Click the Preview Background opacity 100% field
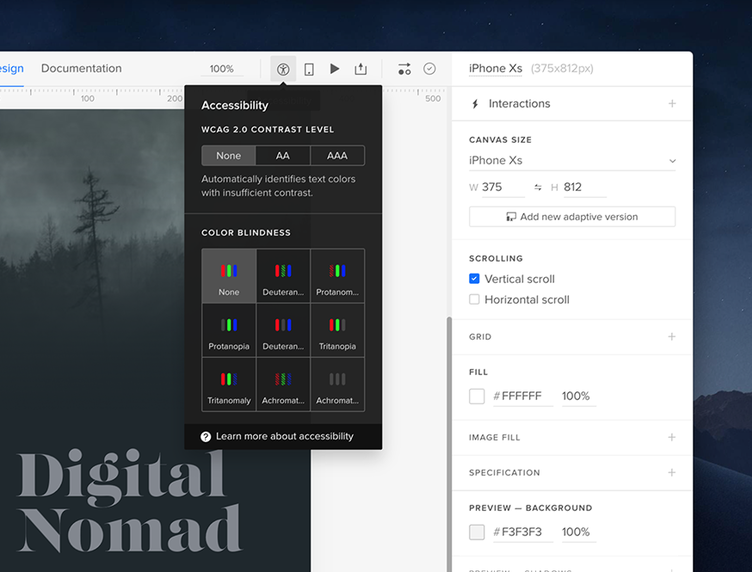This screenshot has width=752, height=572. [x=578, y=532]
